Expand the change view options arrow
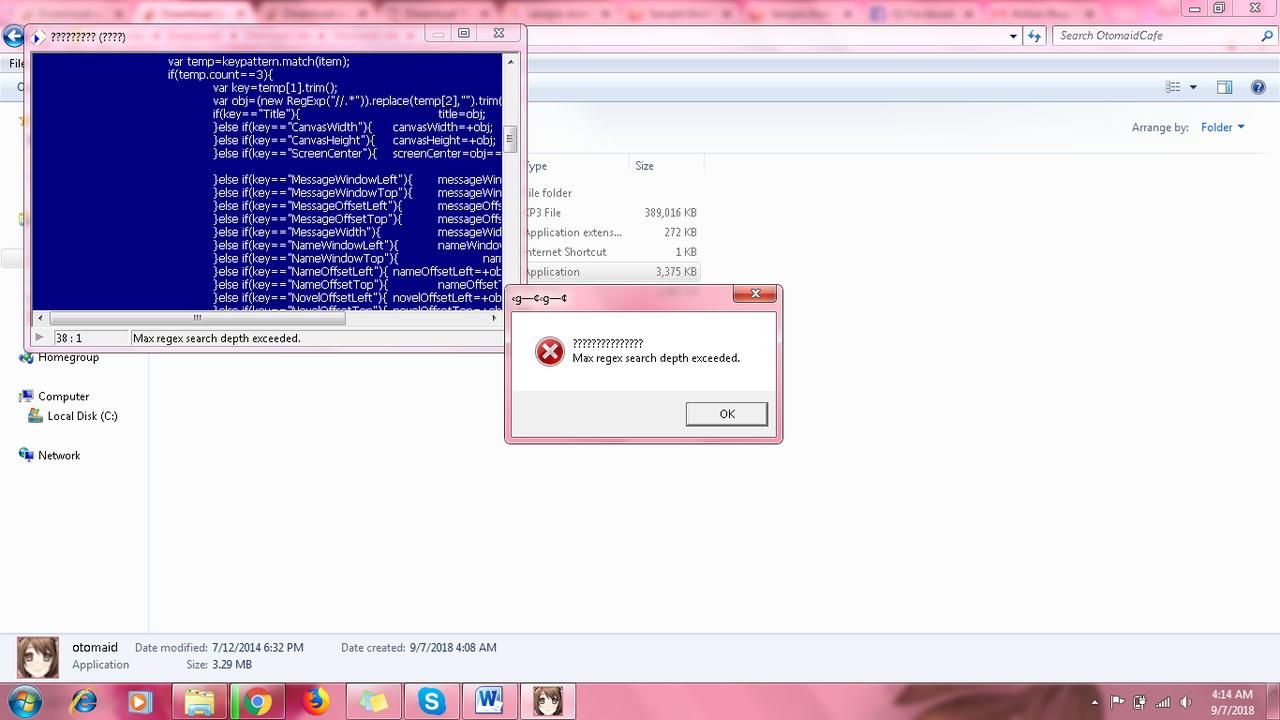The image size is (1280, 720). [x=1193, y=88]
